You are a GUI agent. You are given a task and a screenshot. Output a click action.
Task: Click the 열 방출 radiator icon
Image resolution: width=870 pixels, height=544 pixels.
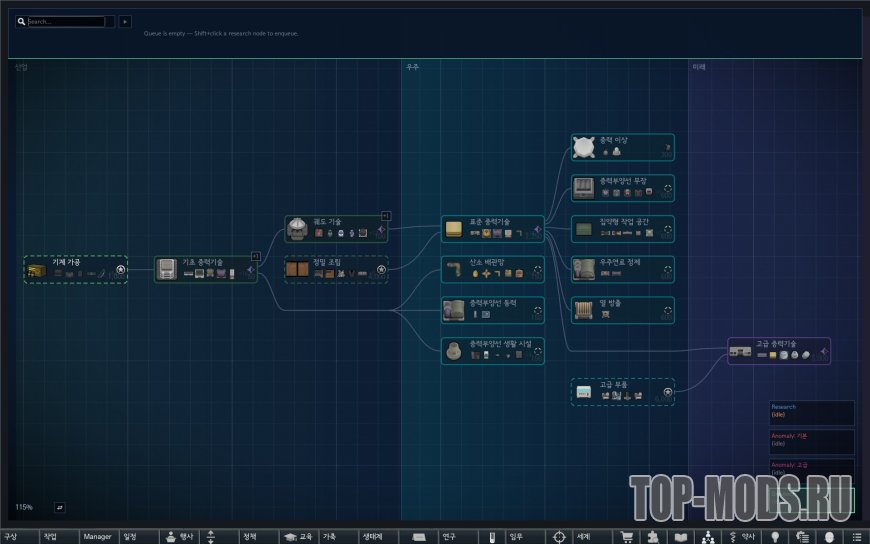click(x=584, y=310)
